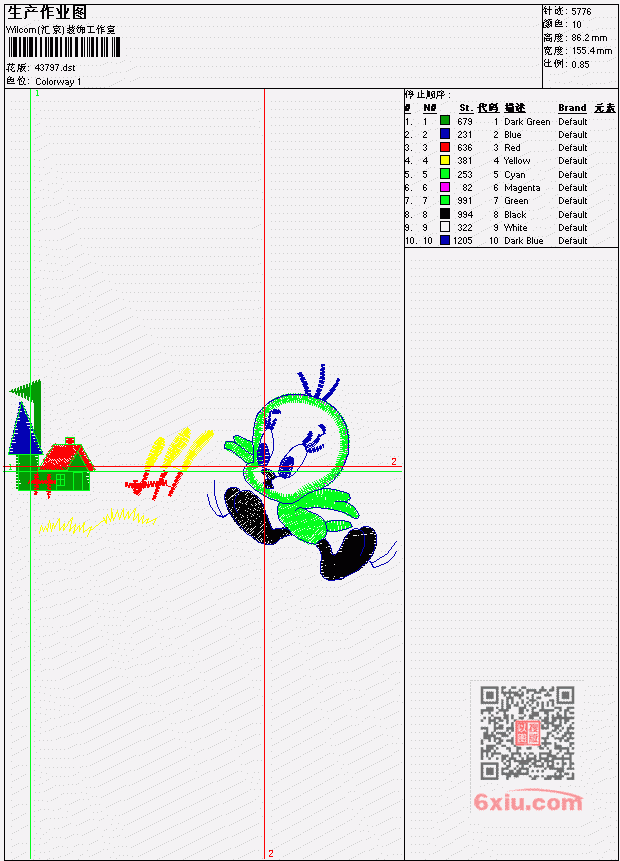620x861 pixels.
Task: Click the St. column header
Action: [466, 108]
